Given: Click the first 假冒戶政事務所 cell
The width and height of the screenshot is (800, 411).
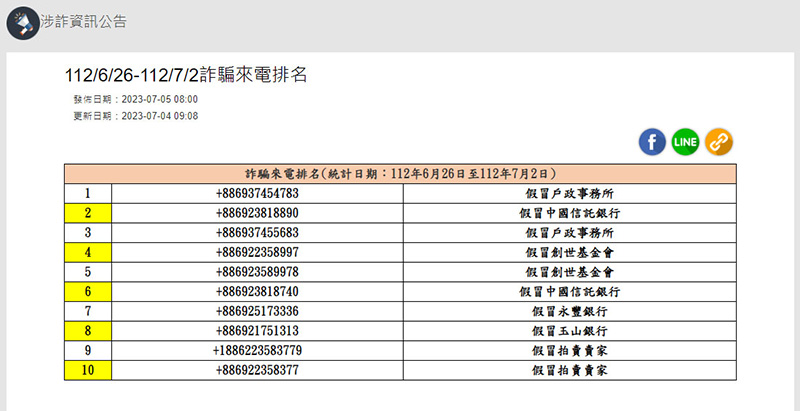Looking at the screenshot, I should [569, 193].
